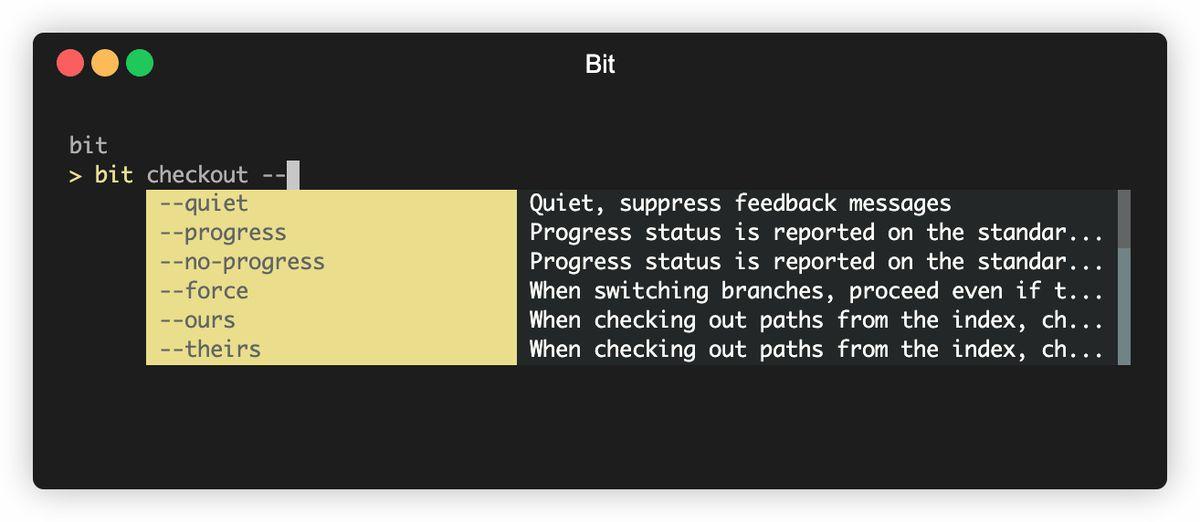The width and height of the screenshot is (1200, 522).
Task: Click the red close window button
Action: (70, 63)
